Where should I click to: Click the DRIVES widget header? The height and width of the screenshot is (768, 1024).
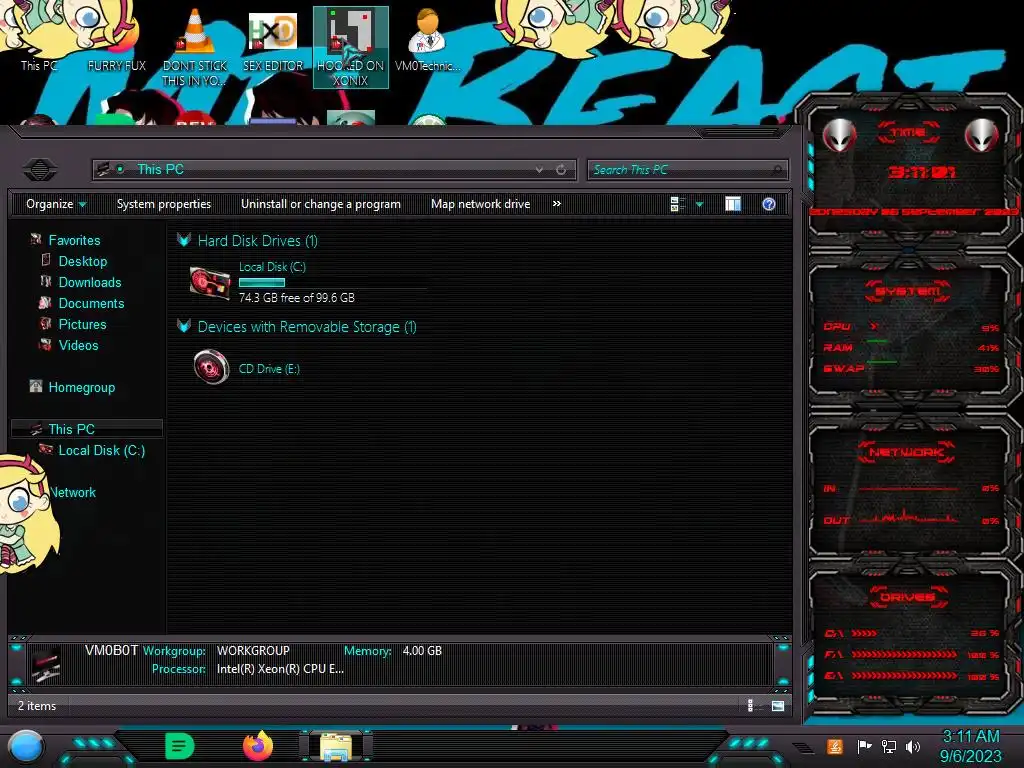[908, 597]
